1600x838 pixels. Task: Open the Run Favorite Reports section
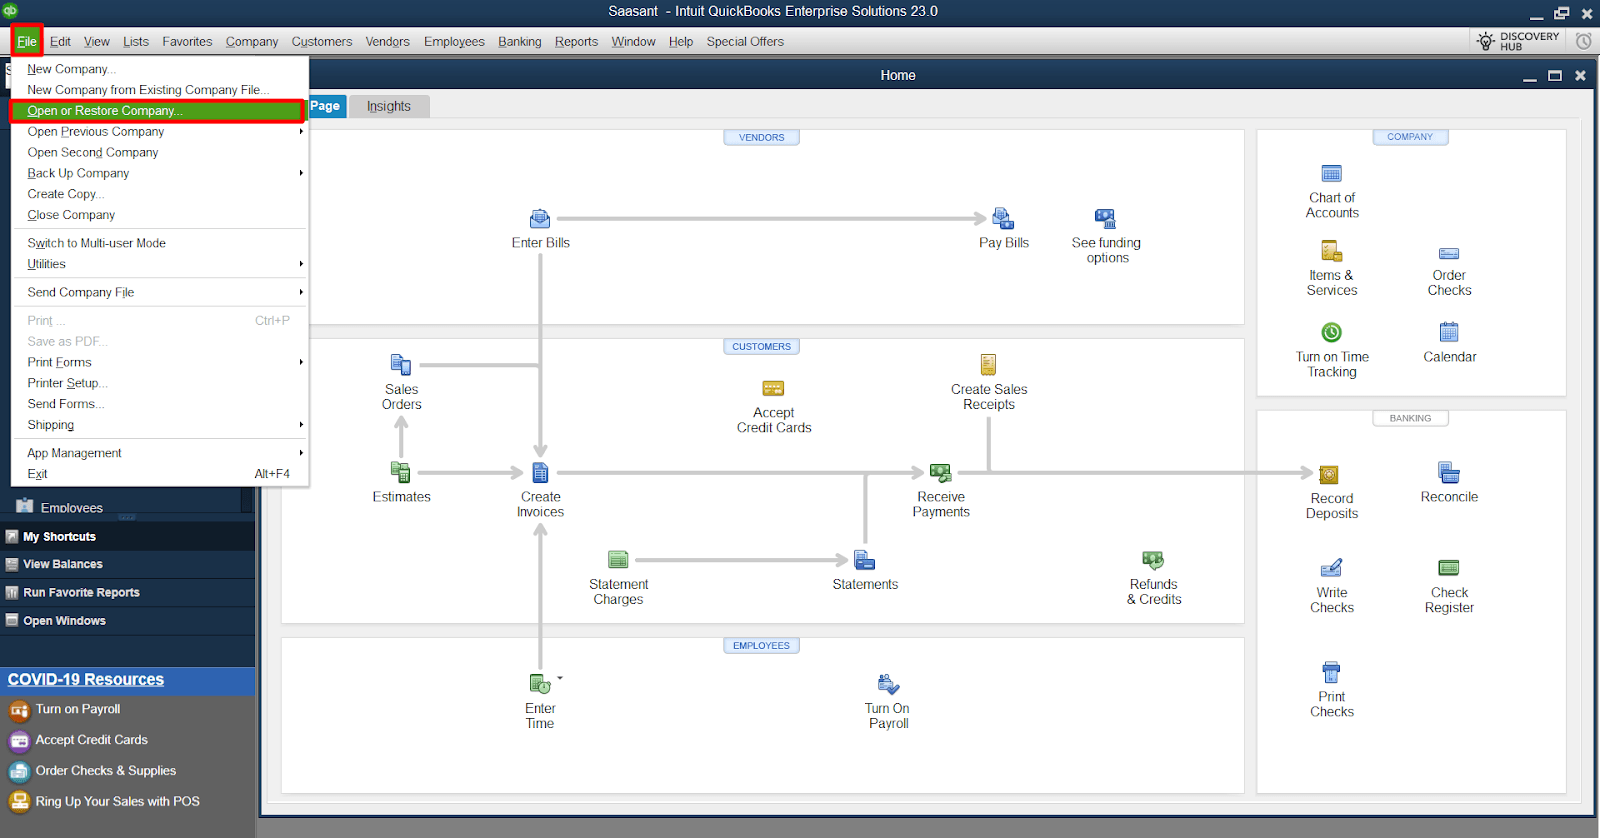coord(127,592)
